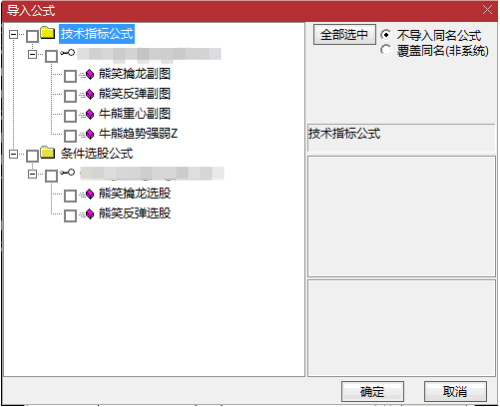Confirm import with the 确定 button
This screenshot has height=407, width=500.
(x=372, y=391)
